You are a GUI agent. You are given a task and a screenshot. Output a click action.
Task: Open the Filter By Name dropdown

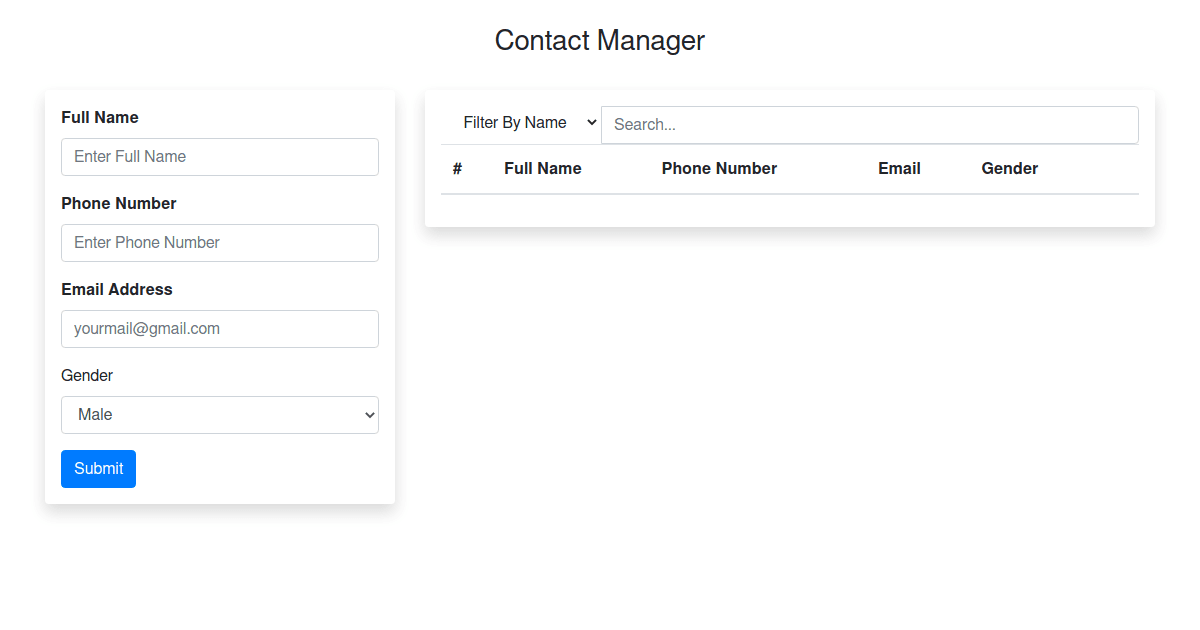tap(520, 123)
